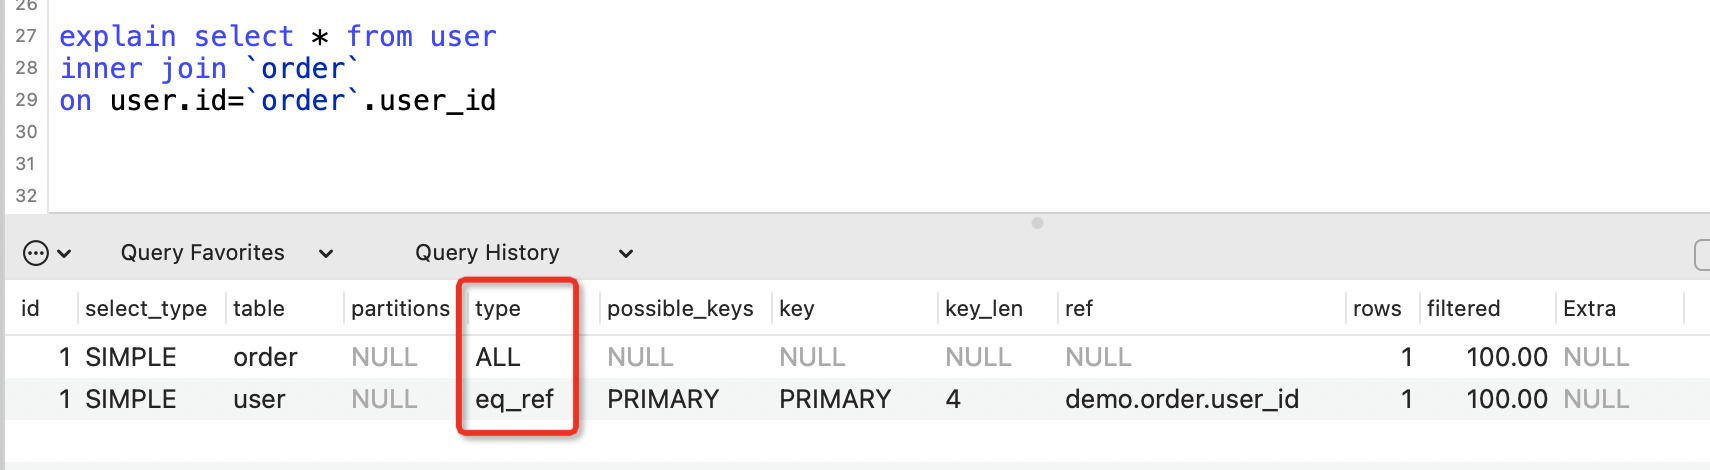This screenshot has width=1710, height=470.
Task: Select the PRIMARY key cell in user row
Action: coord(835,399)
